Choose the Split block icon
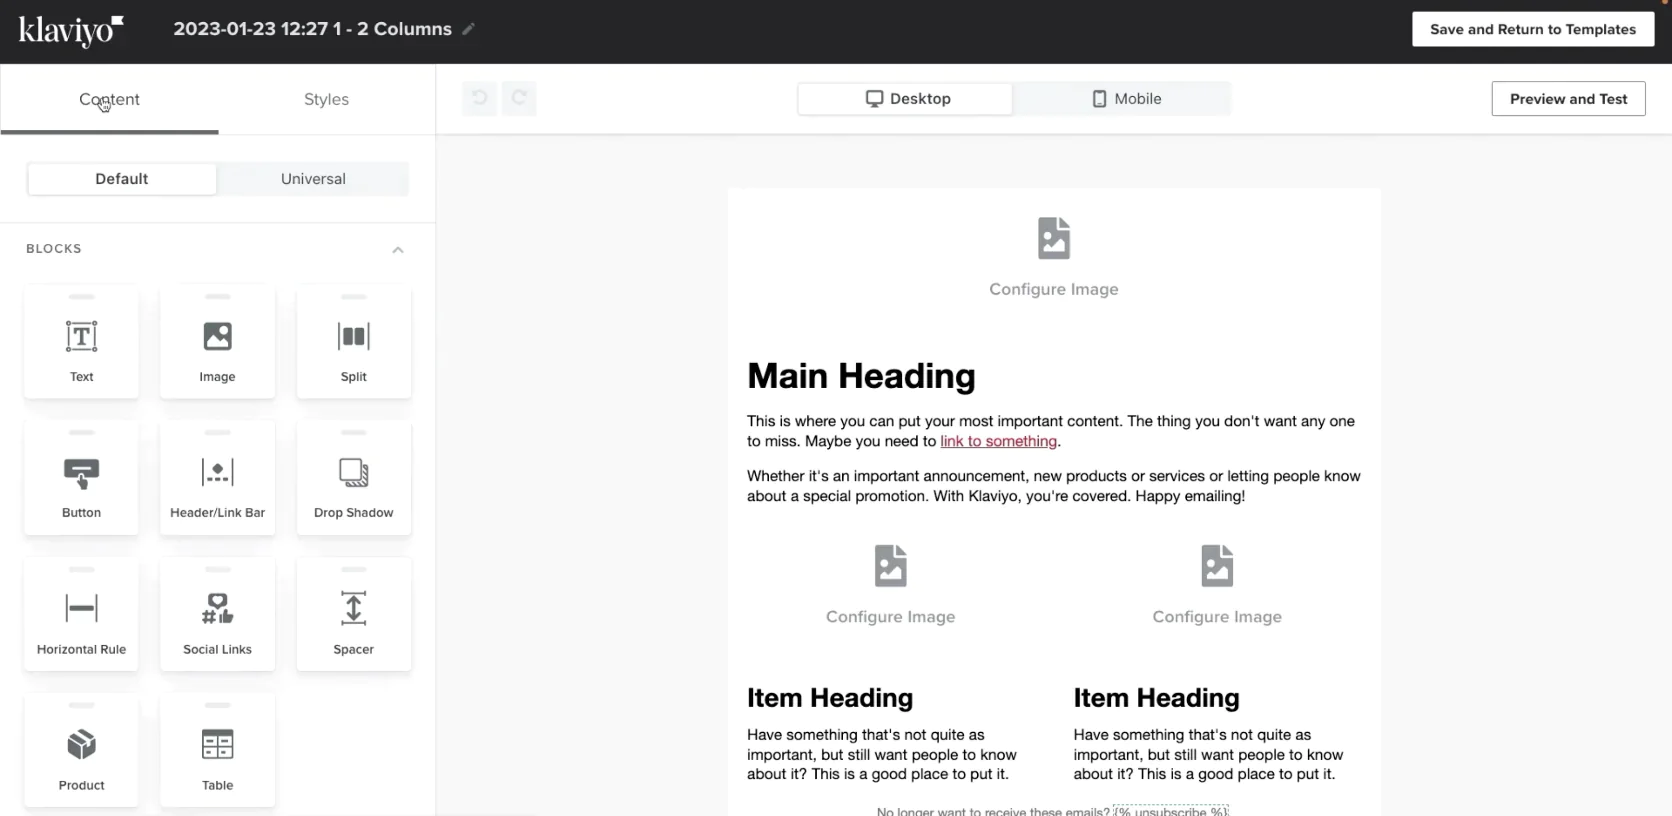Screen dimensions: 1672x816 pyautogui.click(x=353, y=337)
